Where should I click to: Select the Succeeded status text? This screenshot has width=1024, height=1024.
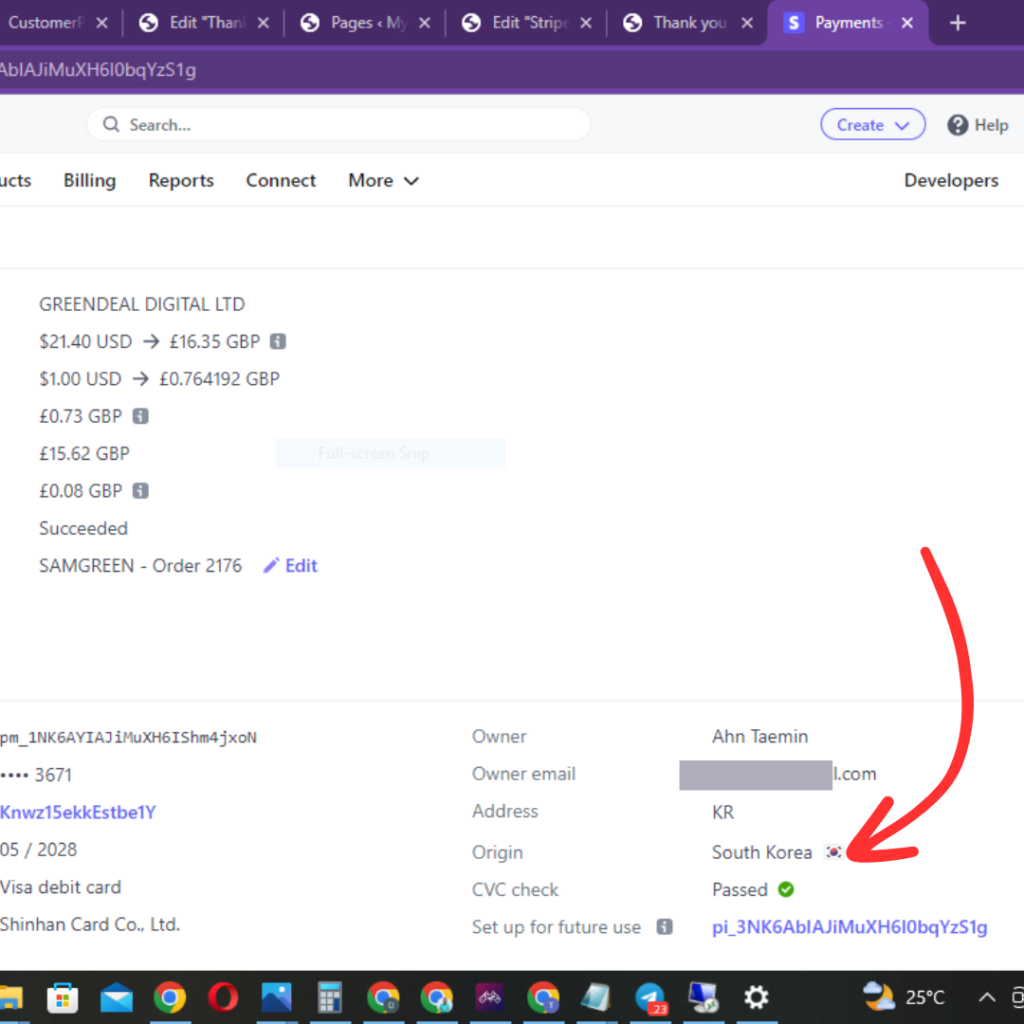pos(83,528)
